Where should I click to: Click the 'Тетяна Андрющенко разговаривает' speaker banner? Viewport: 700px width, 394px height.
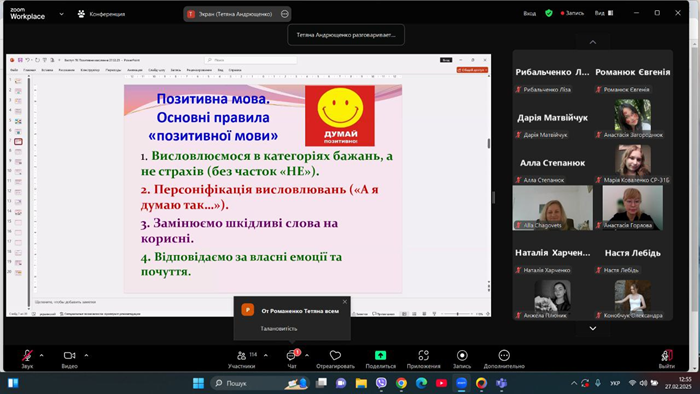click(x=346, y=35)
